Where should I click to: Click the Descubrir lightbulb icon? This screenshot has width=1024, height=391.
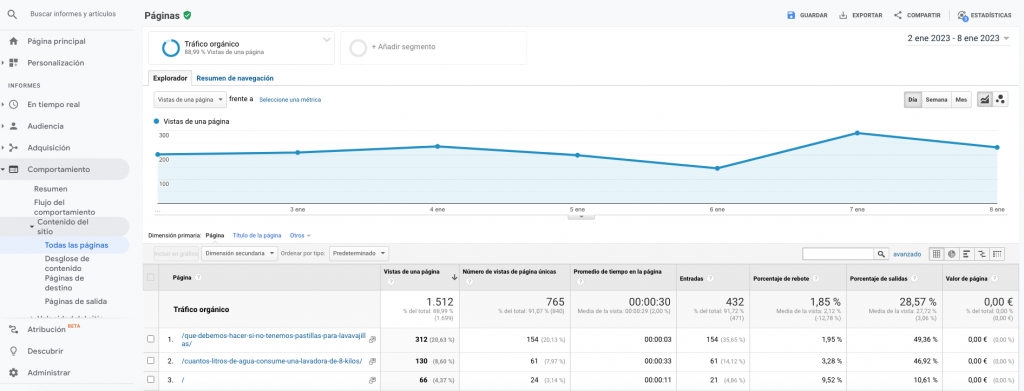(13, 351)
